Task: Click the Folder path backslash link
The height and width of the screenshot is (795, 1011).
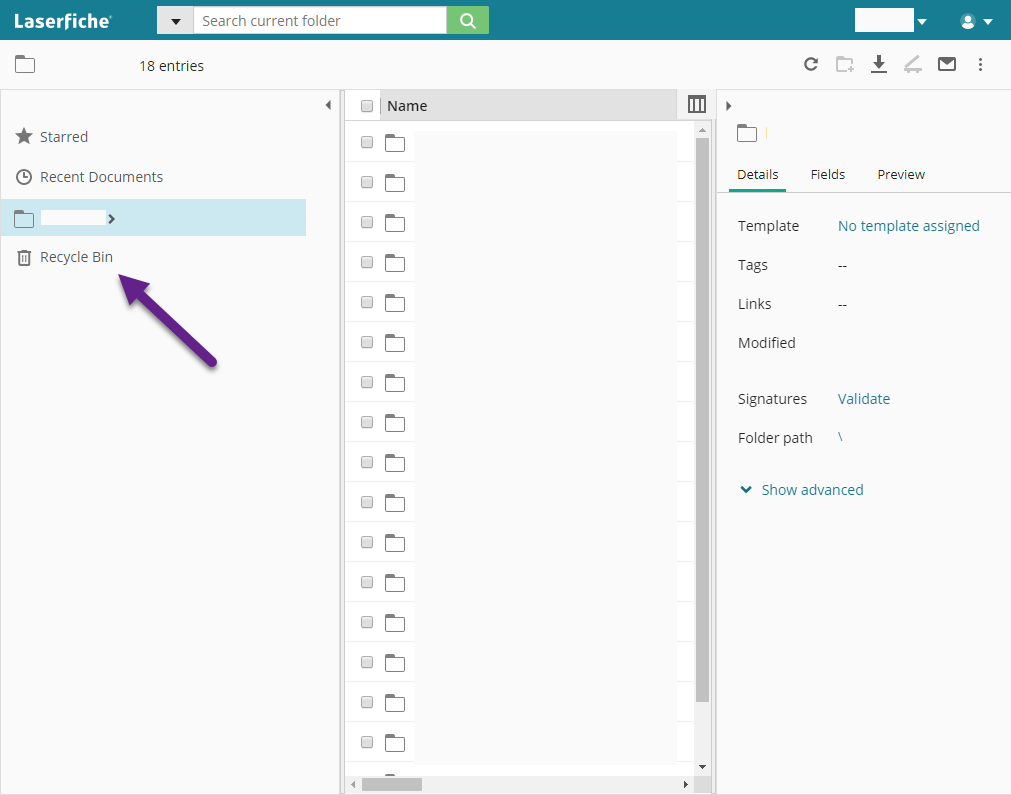Action: 840,437
